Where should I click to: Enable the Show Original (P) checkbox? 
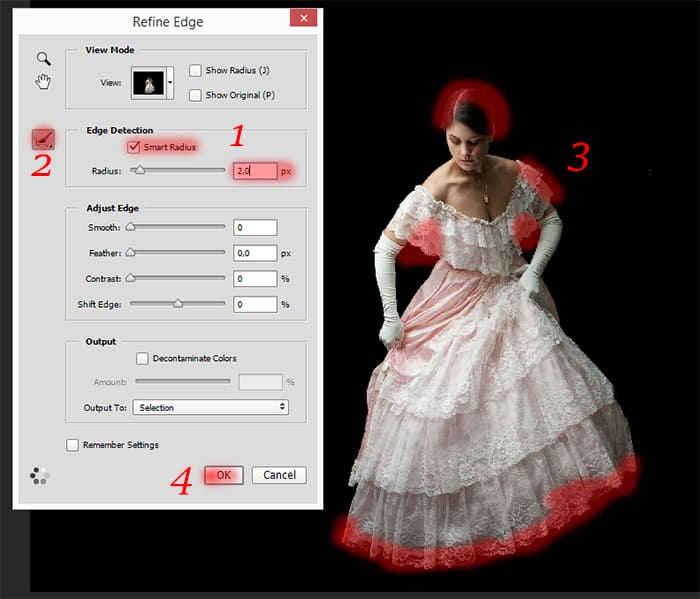pyautogui.click(x=195, y=95)
